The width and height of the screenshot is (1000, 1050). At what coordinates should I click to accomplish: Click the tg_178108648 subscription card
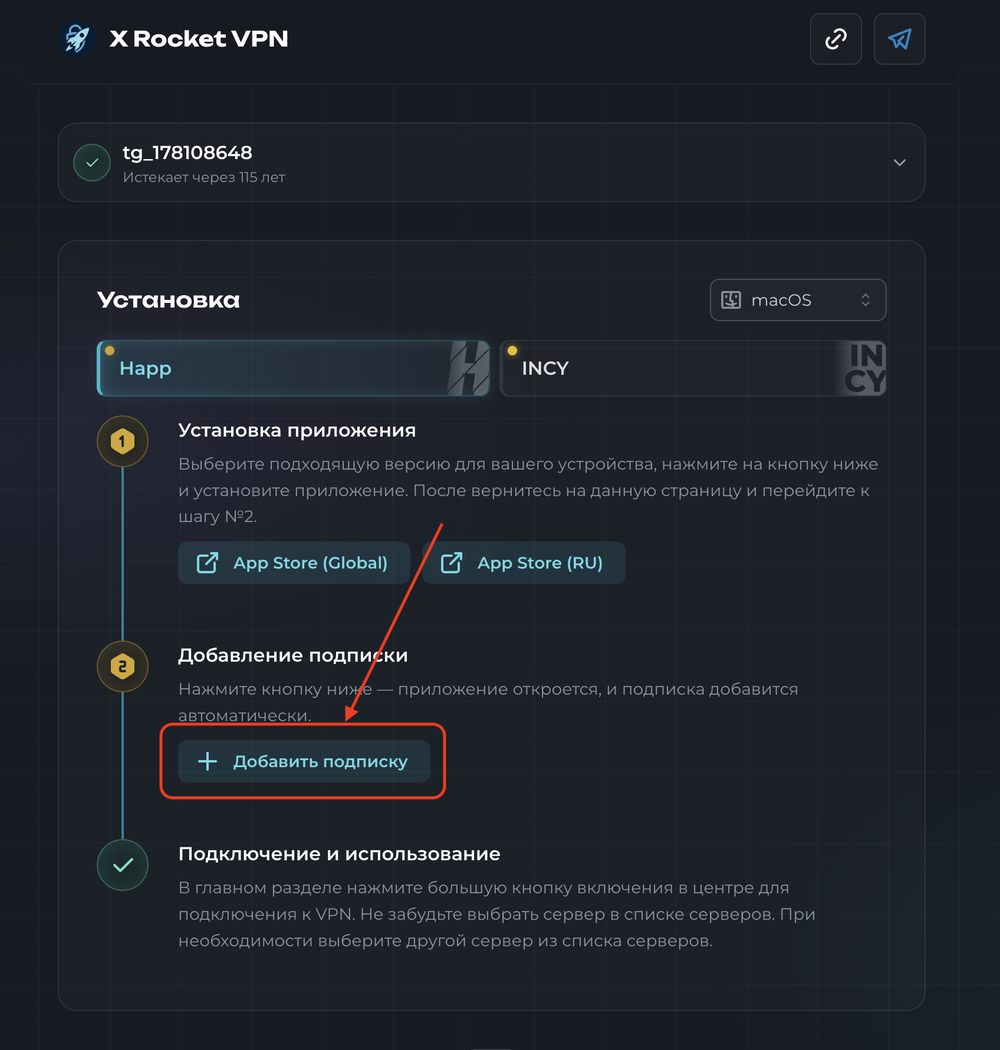click(x=492, y=163)
